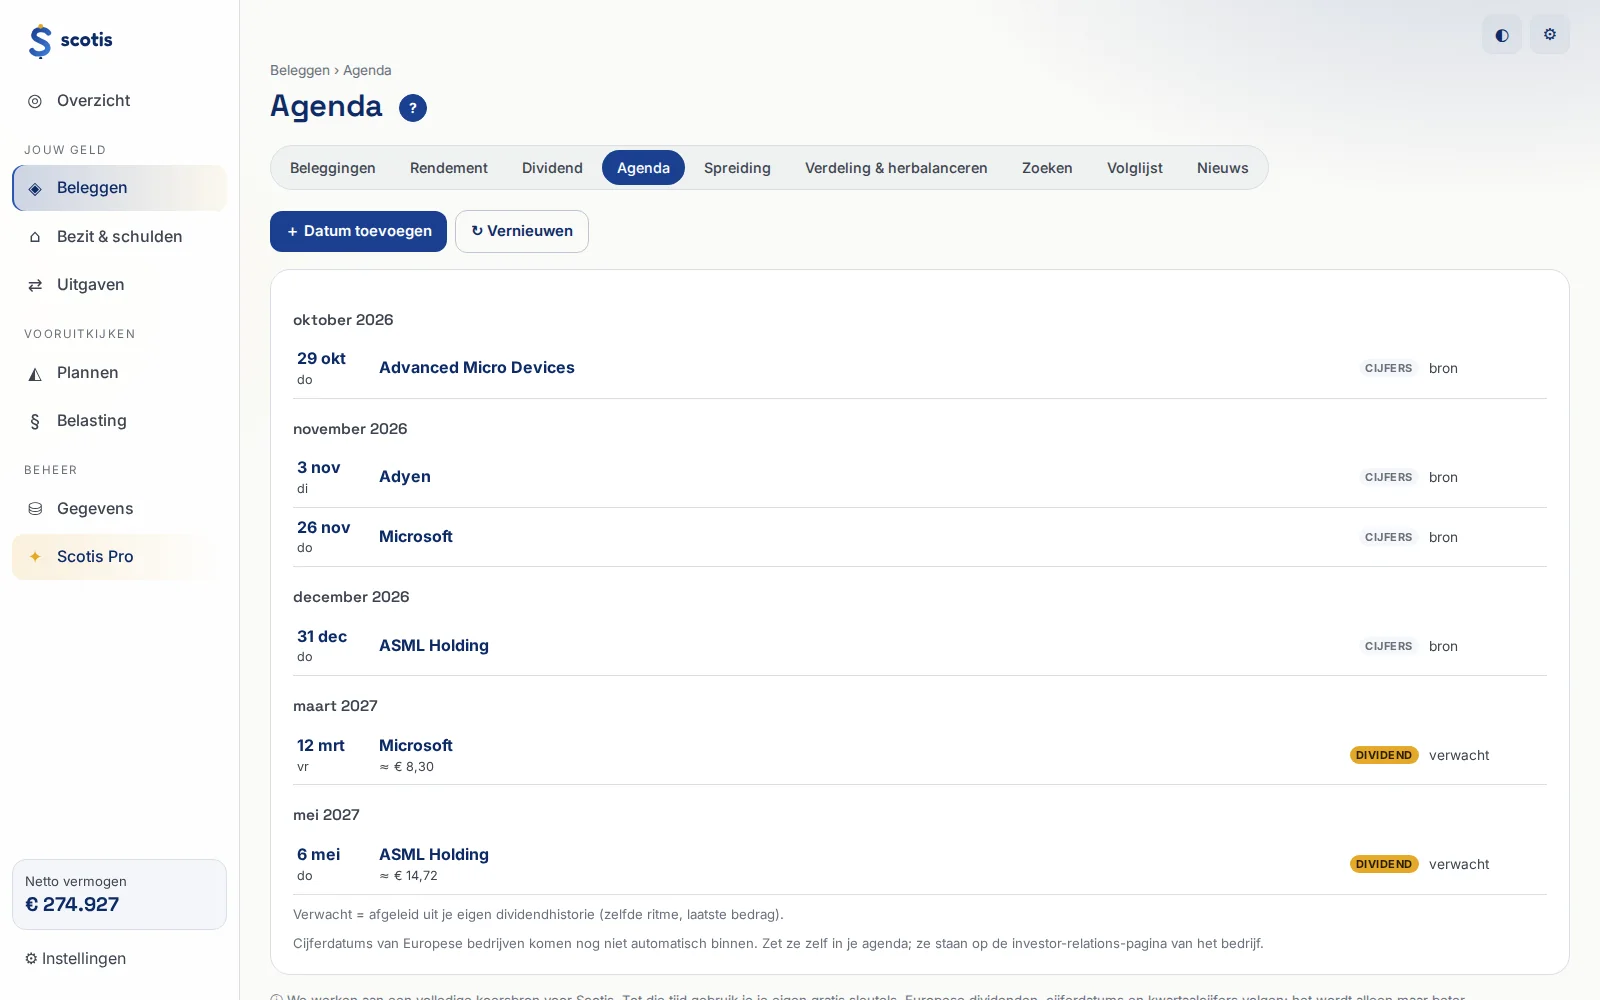The height and width of the screenshot is (1000, 1600).
Task: Switch to Zoeken tab
Action: (x=1047, y=168)
